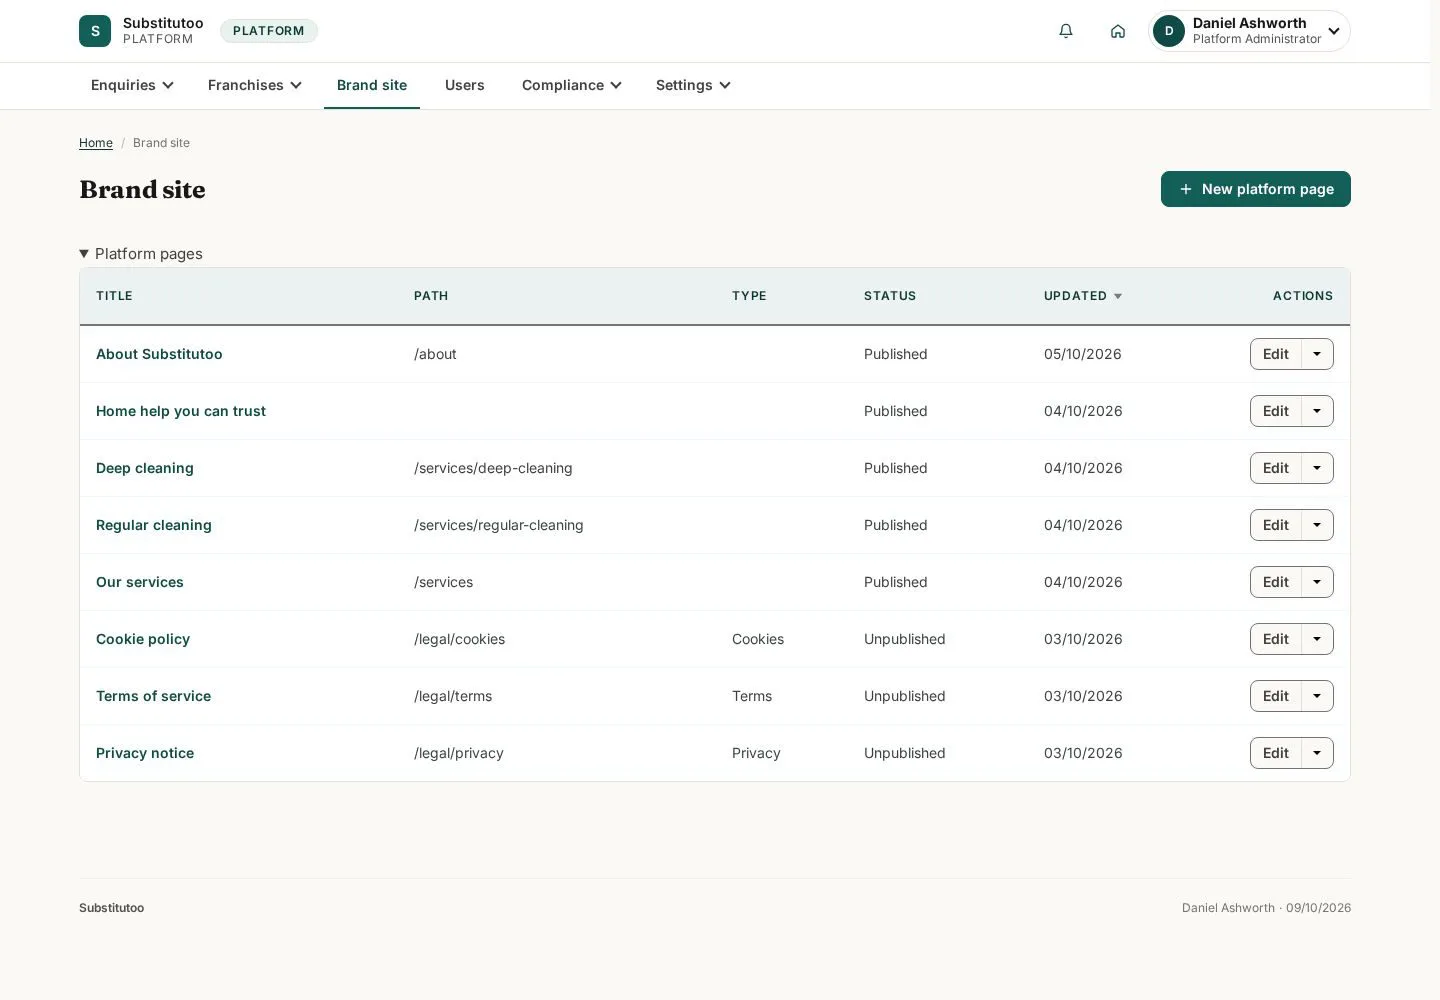This screenshot has width=1440, height=1000.
Task: Sort by the Updated column header
Action: click(1083, 296)
